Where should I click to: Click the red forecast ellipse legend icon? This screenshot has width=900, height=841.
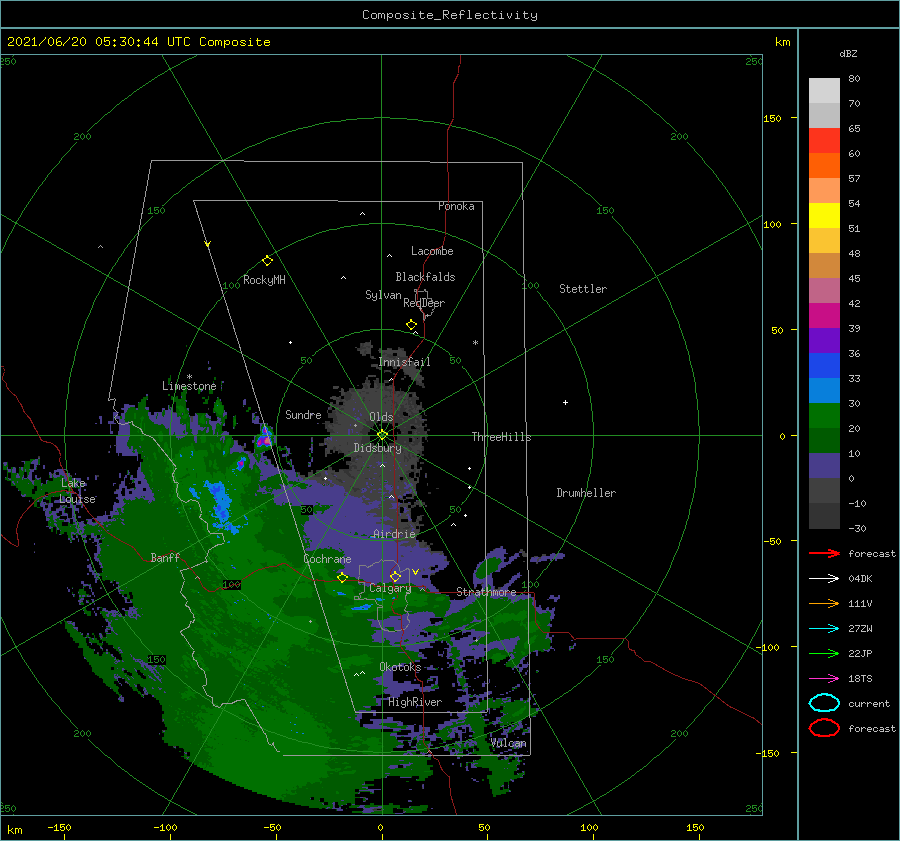coord(824,728)
